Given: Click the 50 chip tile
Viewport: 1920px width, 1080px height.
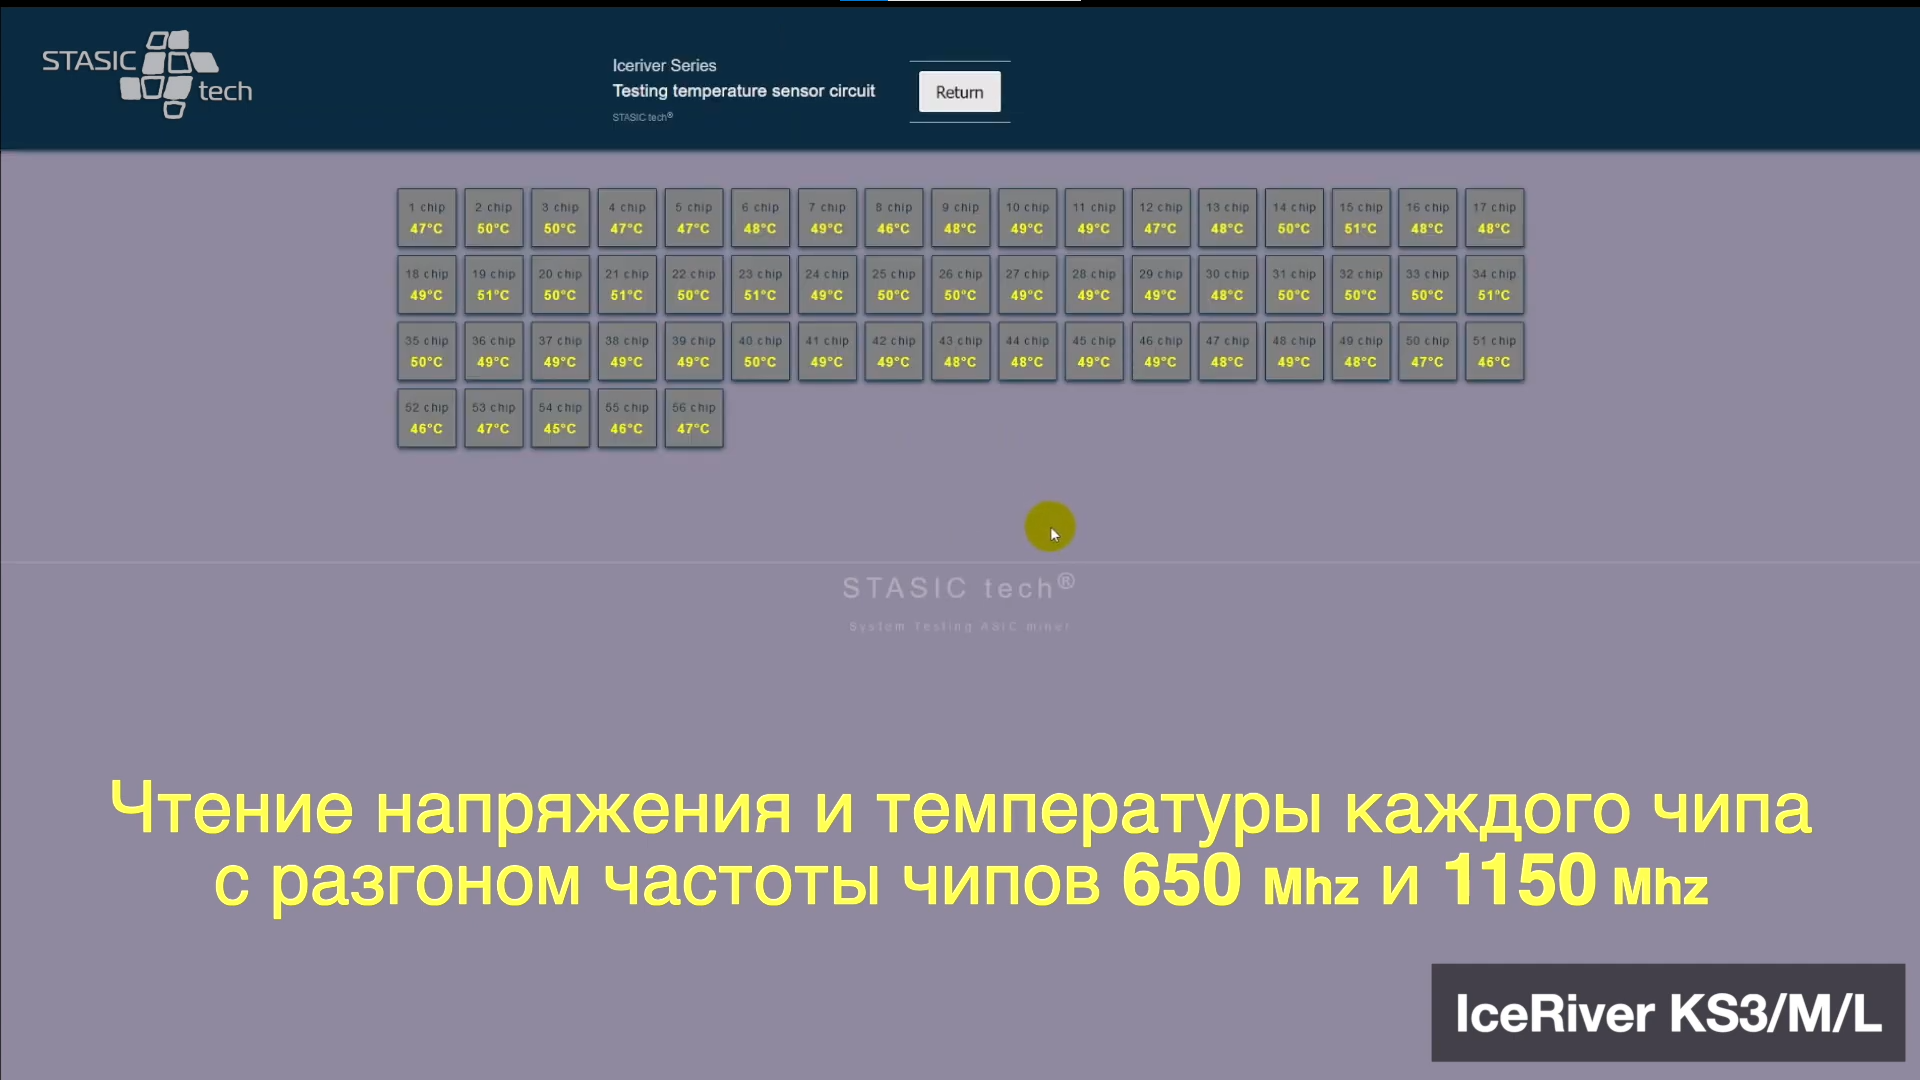Looking at the screenshot, I should [x=1427, y=351].
